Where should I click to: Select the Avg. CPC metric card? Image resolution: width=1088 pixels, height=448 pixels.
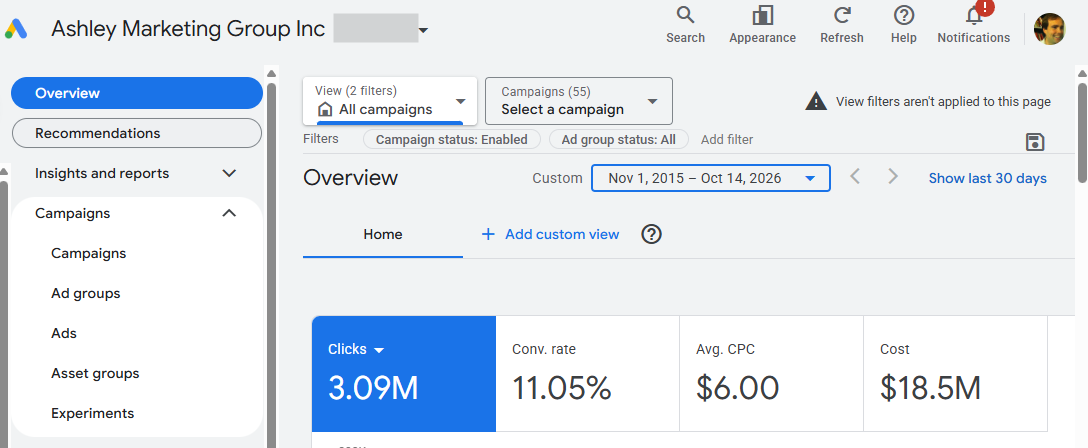point(772,374)
